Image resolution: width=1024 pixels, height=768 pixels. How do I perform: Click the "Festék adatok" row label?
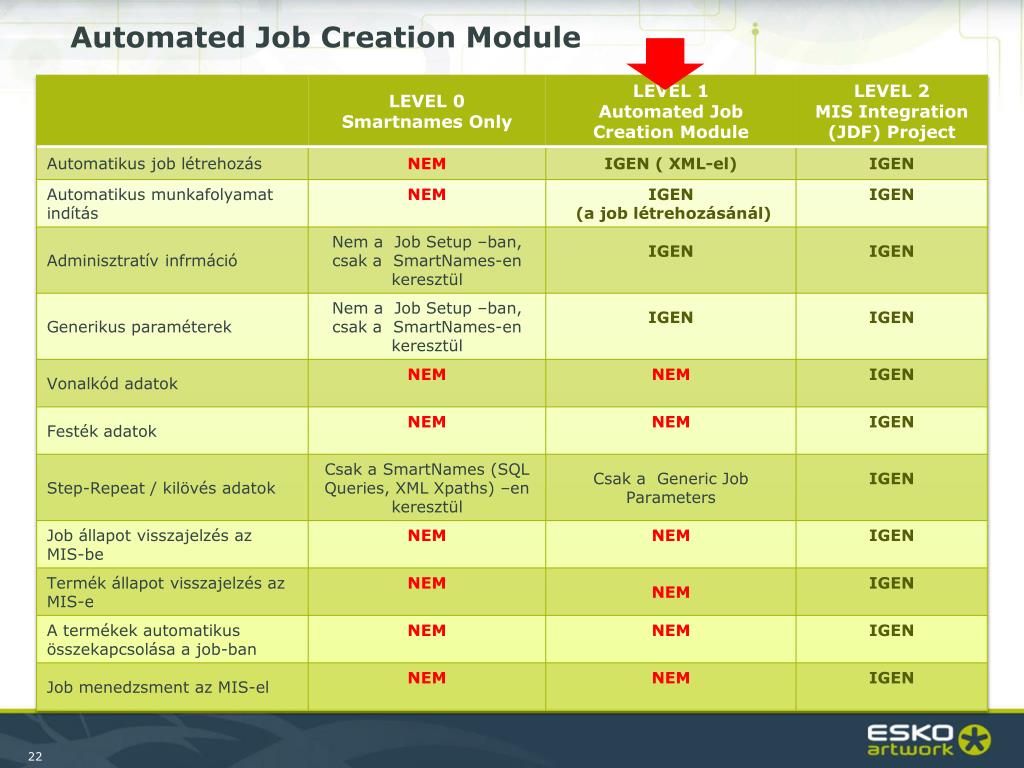102,432
